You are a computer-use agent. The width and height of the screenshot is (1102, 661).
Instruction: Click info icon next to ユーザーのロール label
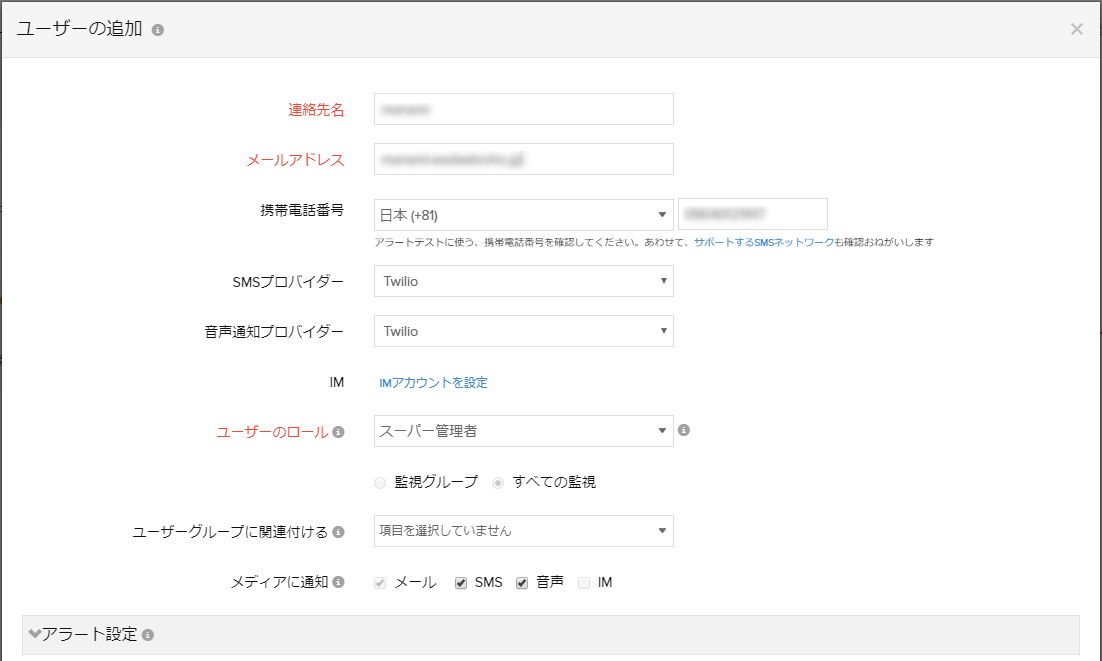[338, 432]
